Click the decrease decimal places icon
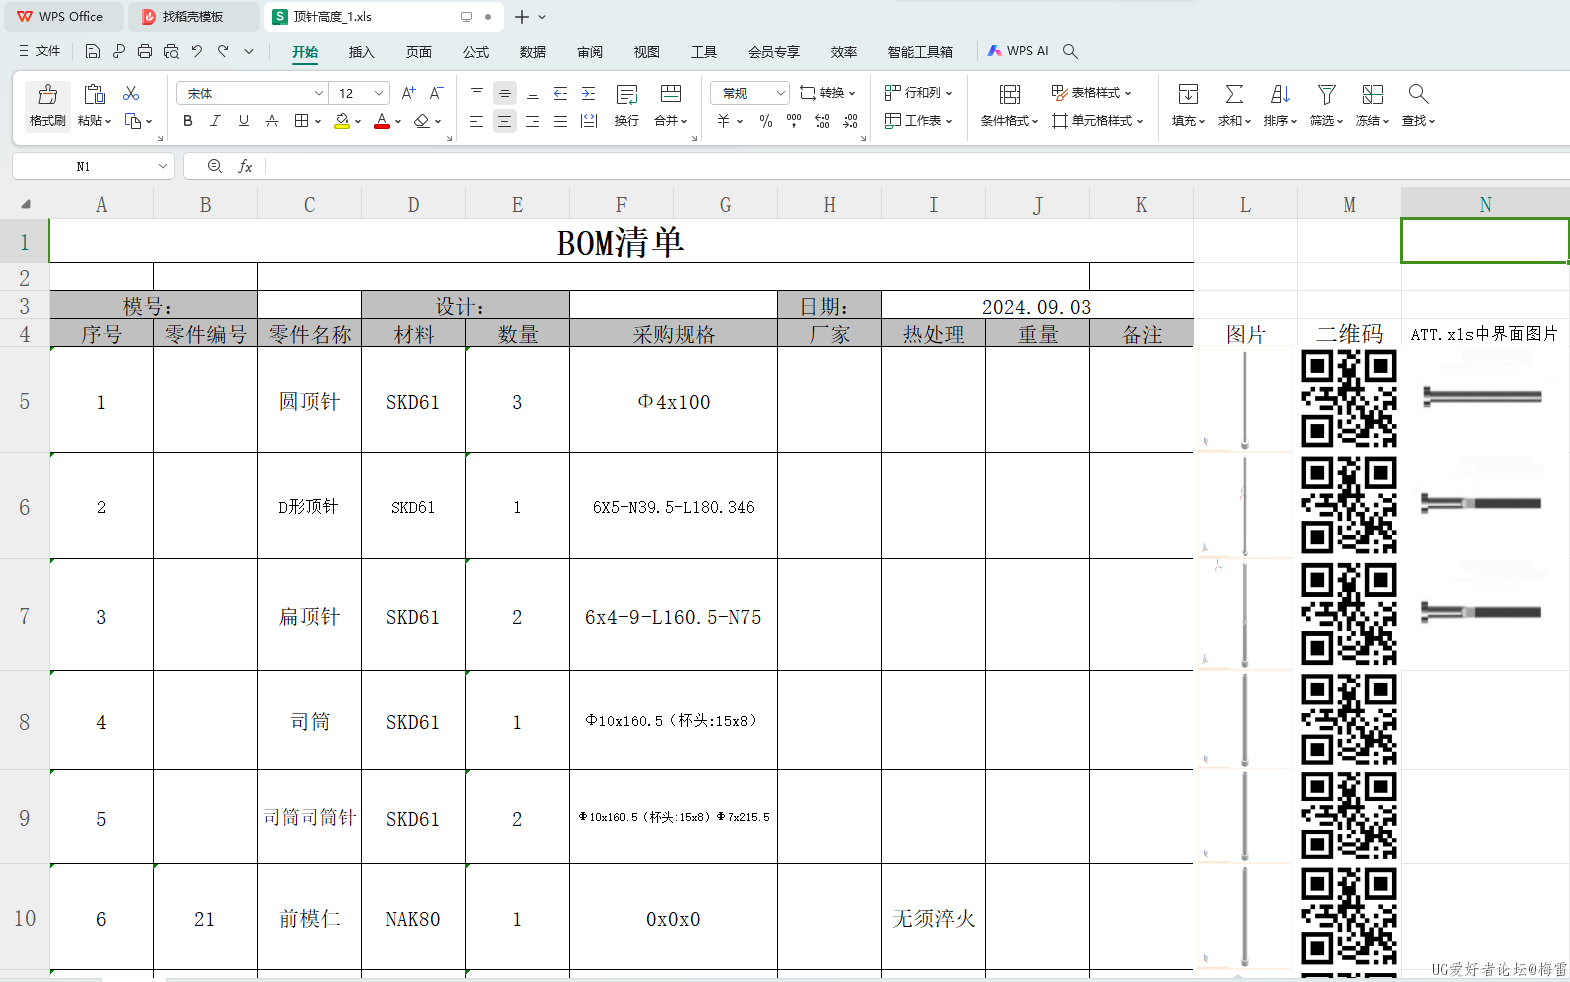This screenshot has height=982, width=1570. (x=850, y=121)
